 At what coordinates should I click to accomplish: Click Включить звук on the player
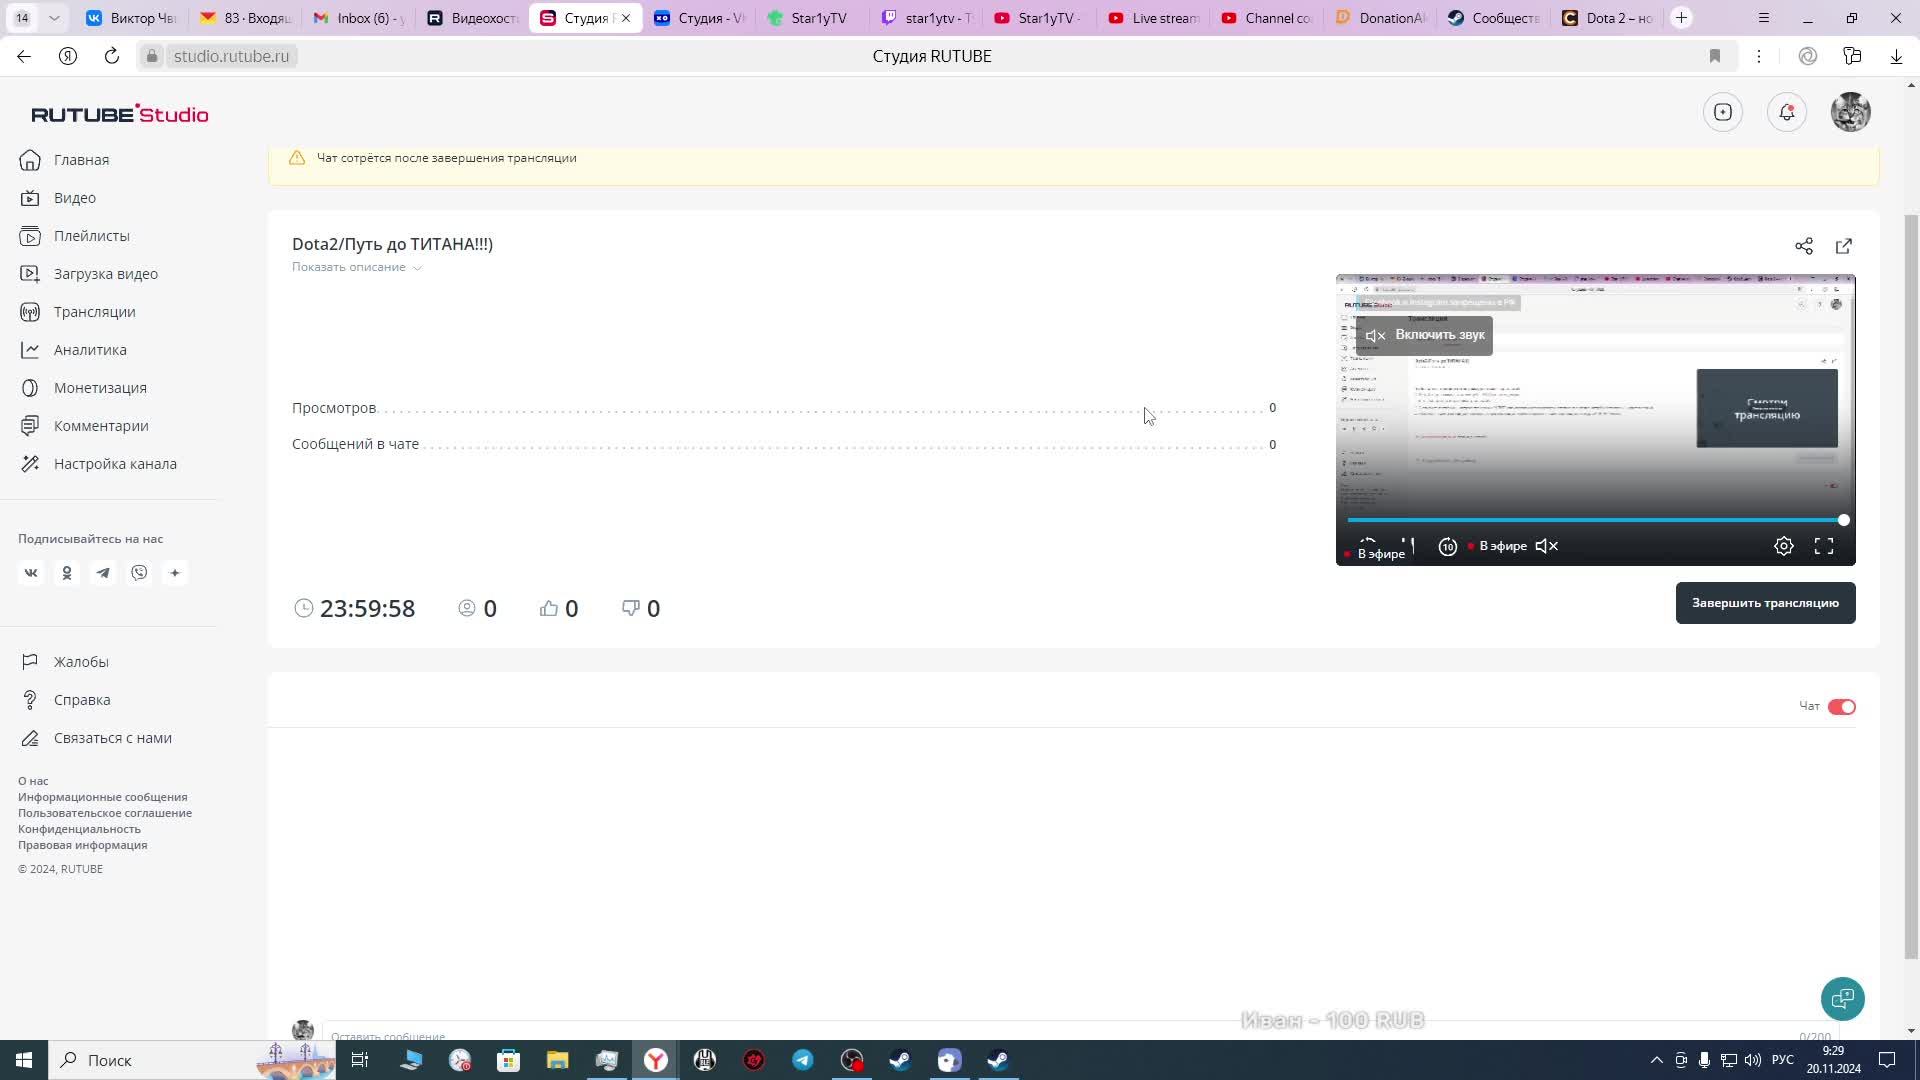(1425, 335)
